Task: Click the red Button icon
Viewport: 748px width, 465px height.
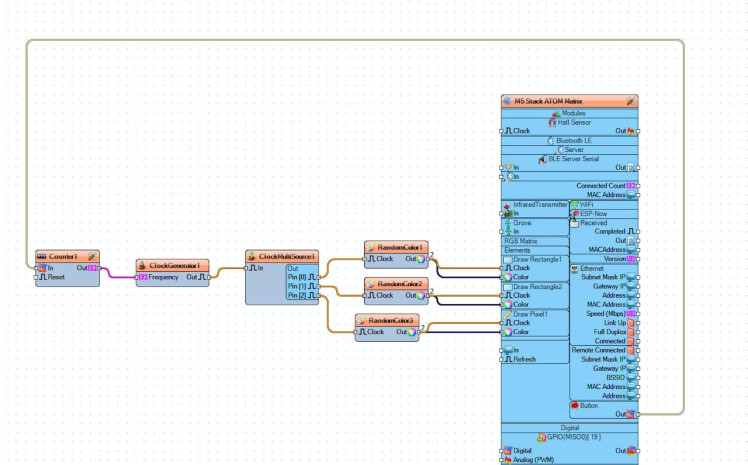Action: click(575, 405)
